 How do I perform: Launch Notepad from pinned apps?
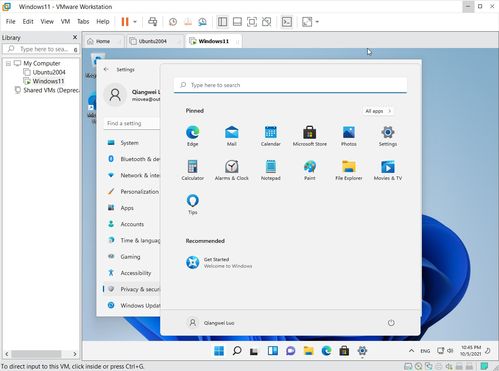(271, 170)
